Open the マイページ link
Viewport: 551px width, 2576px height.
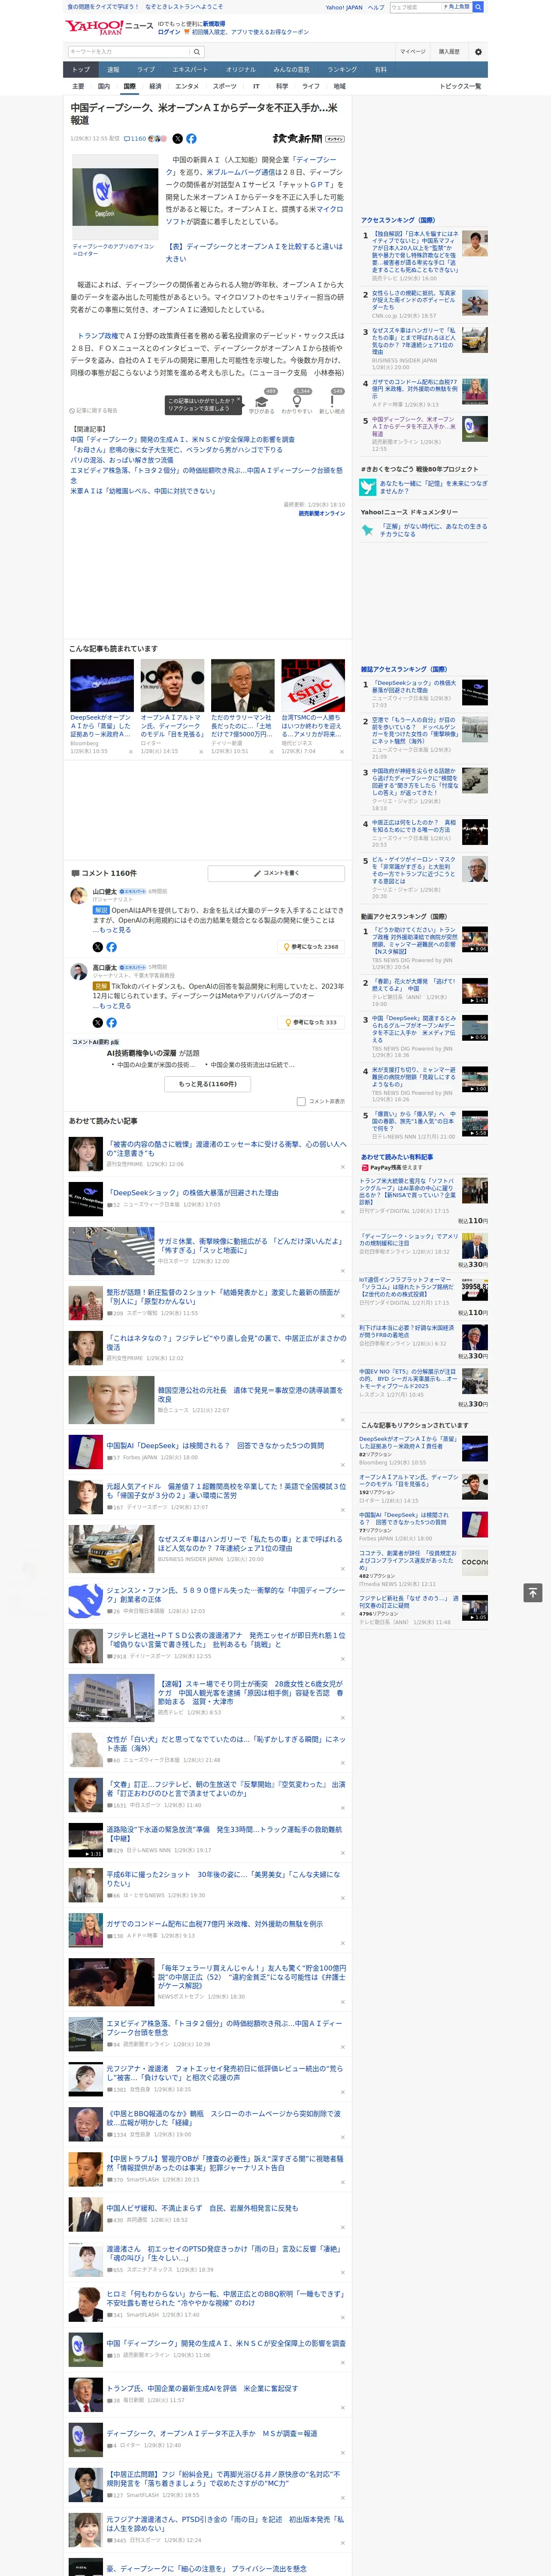pos(412,52)
